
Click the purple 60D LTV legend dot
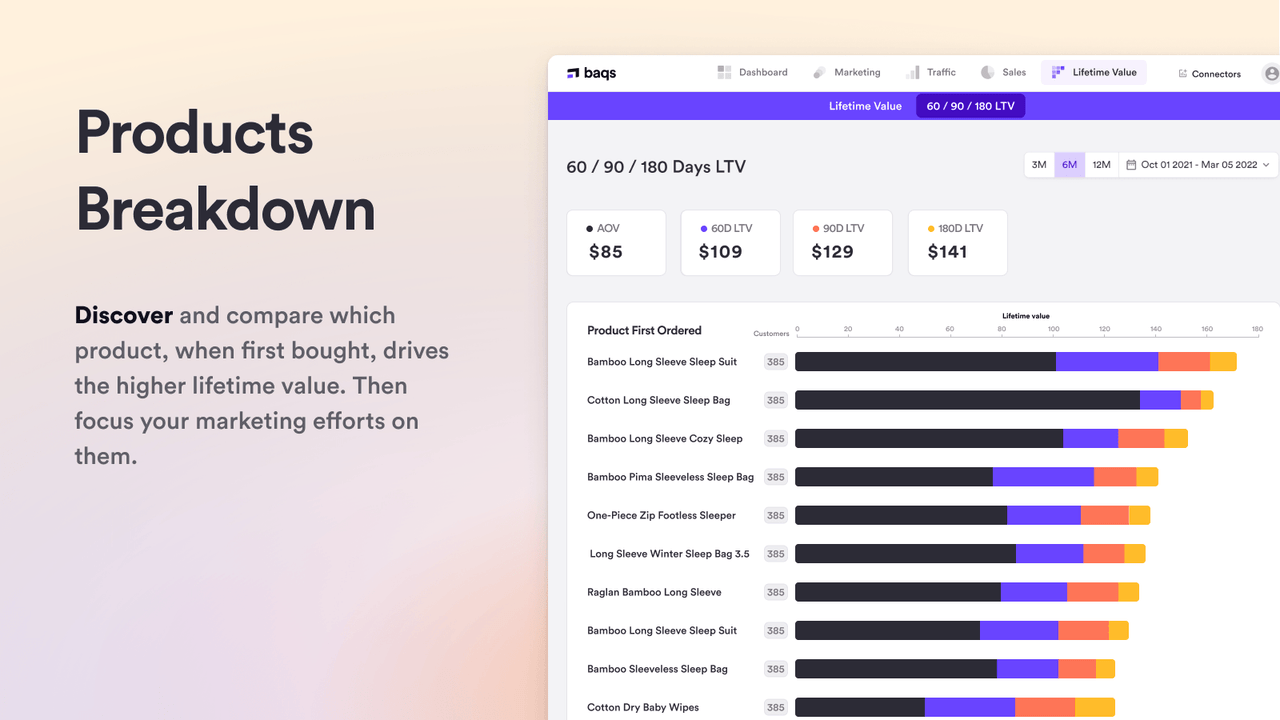point(704,229)
